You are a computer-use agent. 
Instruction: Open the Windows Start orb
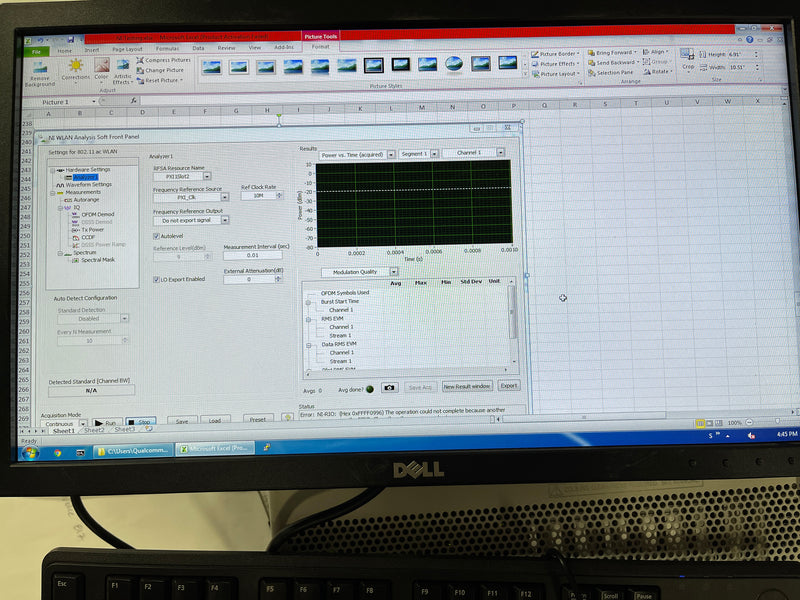30,452
